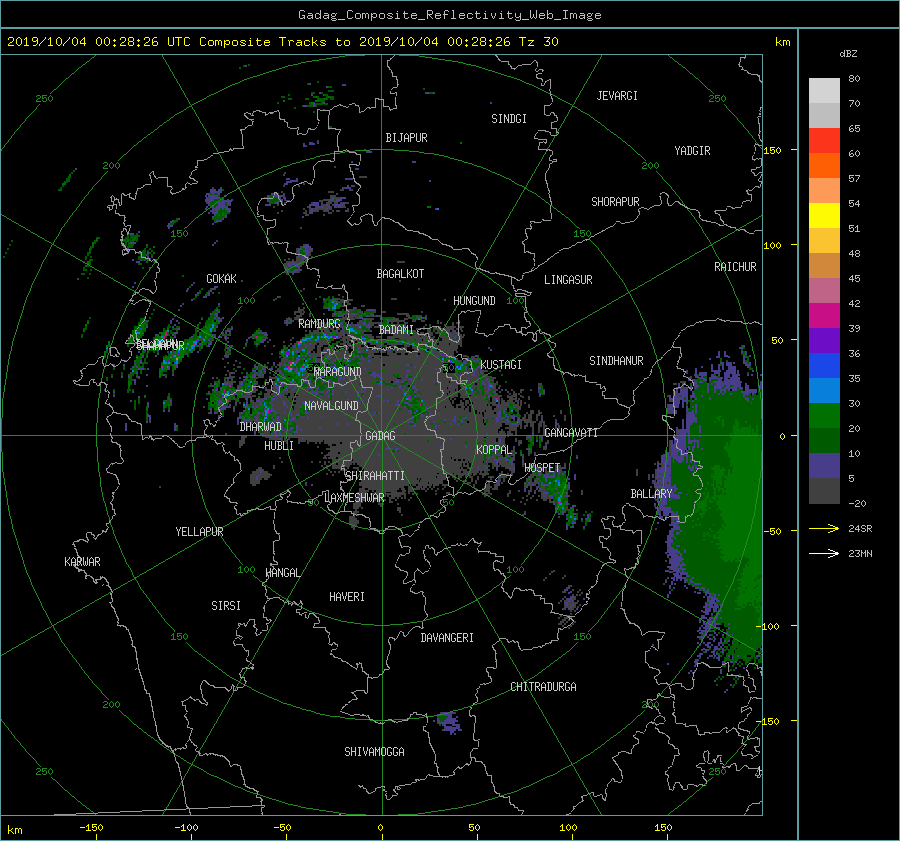Click the RAICHUR city label
This screenshot has width=900, height=841.
tap(735, 267)
